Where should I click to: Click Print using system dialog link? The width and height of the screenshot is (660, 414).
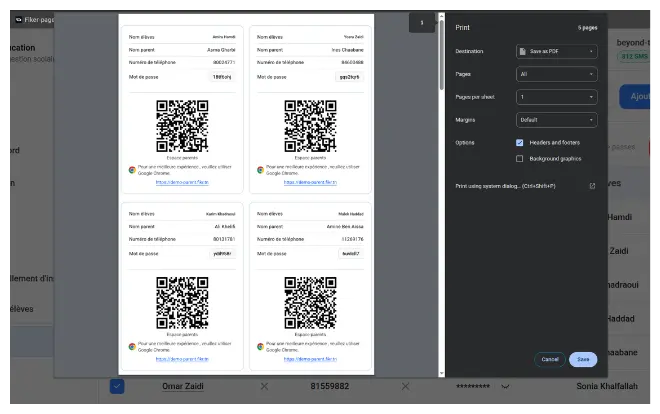(505, 186)
